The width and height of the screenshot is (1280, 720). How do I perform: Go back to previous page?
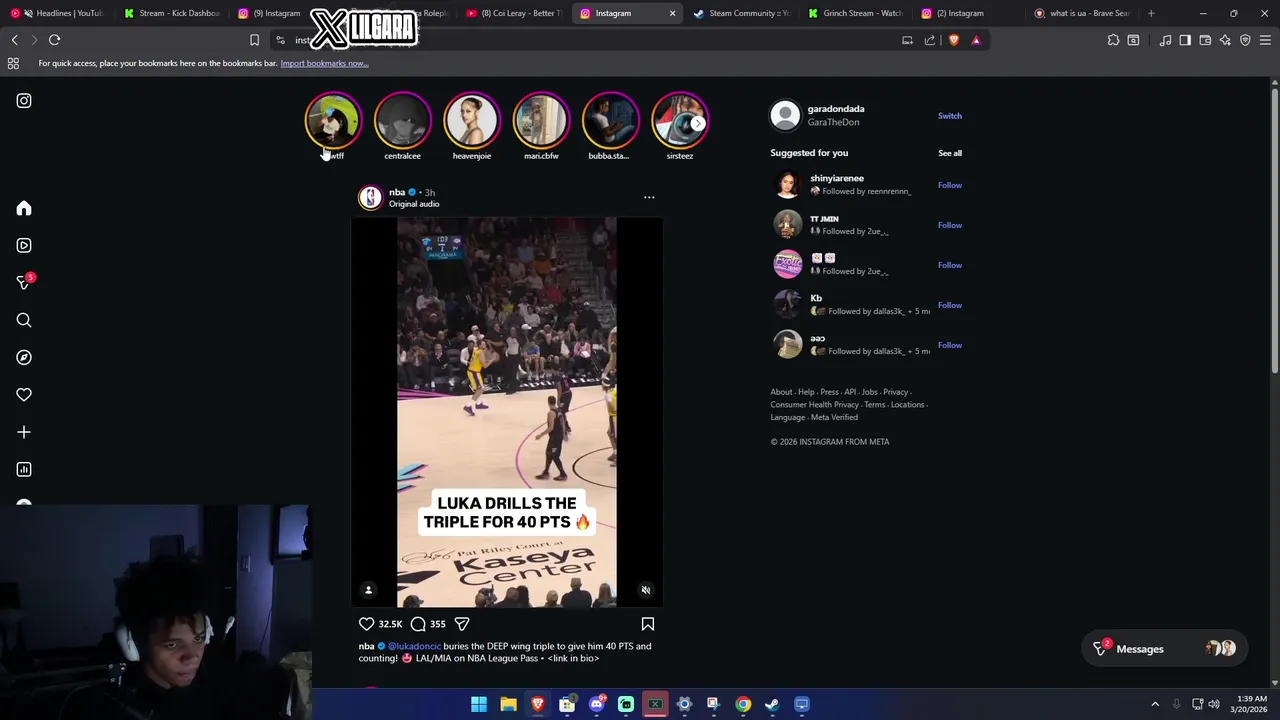point(14,40)
